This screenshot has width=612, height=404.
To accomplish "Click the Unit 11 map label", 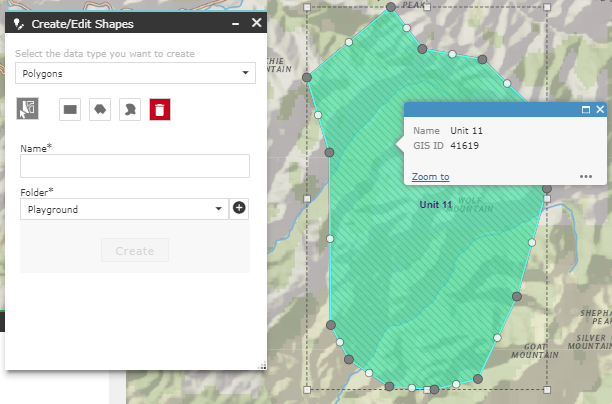I will pyautogui.click(x=436, y=205).
